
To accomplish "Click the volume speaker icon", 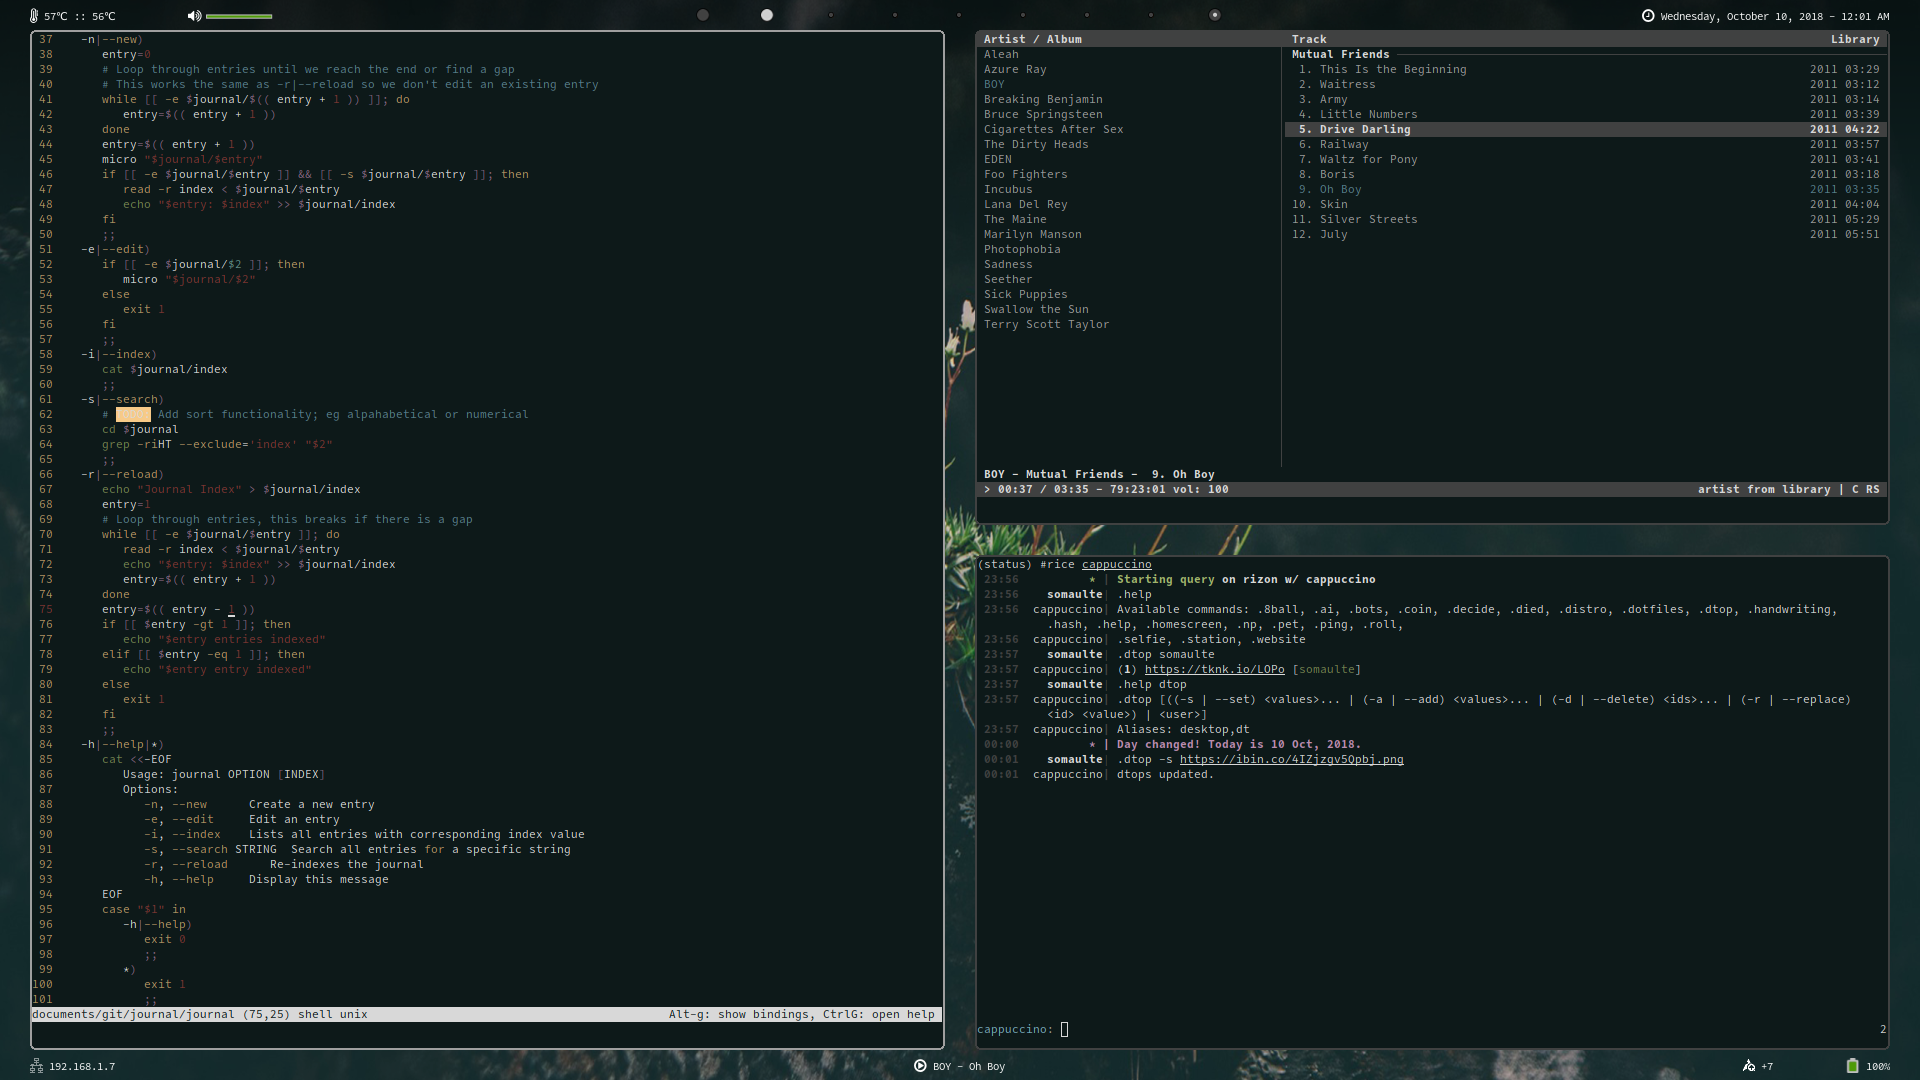I will 194,16.
